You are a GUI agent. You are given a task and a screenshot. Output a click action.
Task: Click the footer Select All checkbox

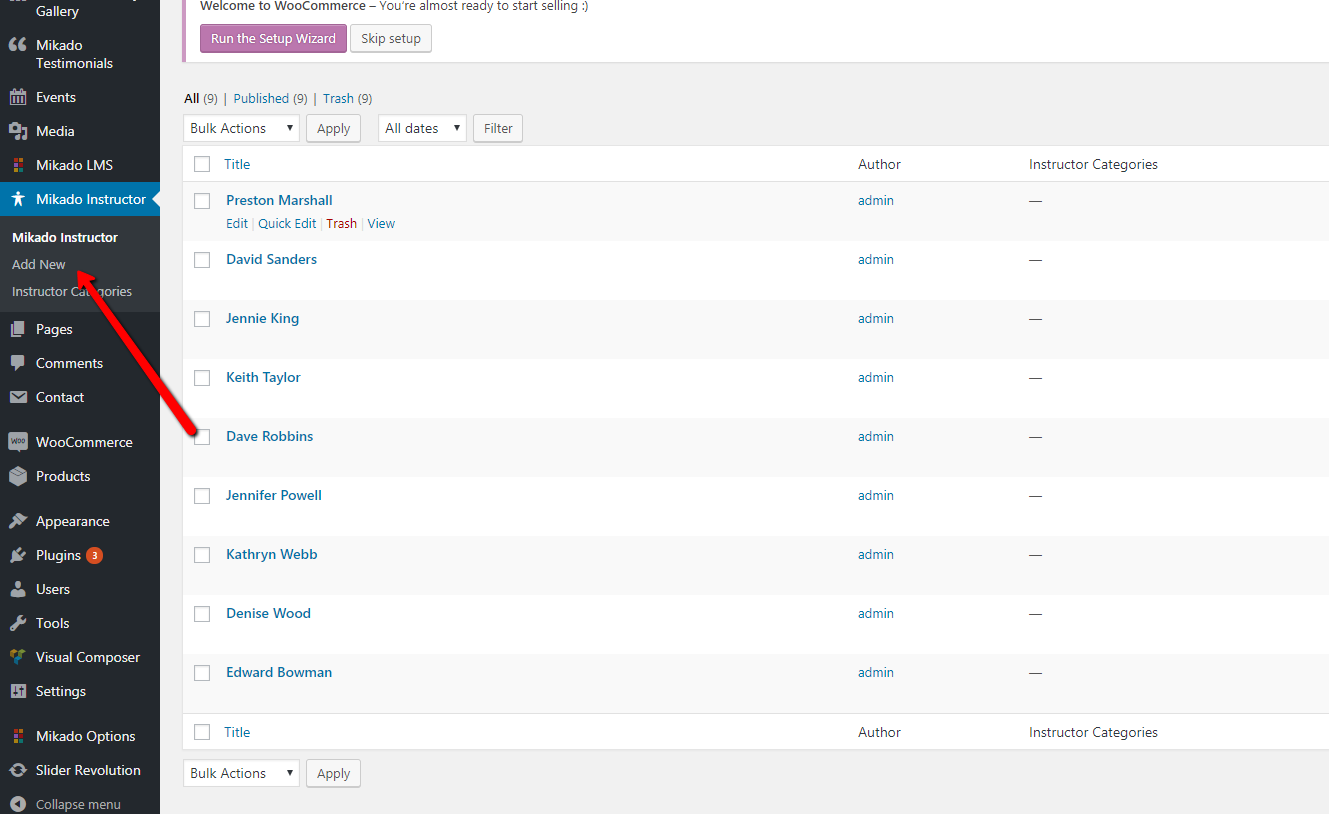(x=202, y=732)
